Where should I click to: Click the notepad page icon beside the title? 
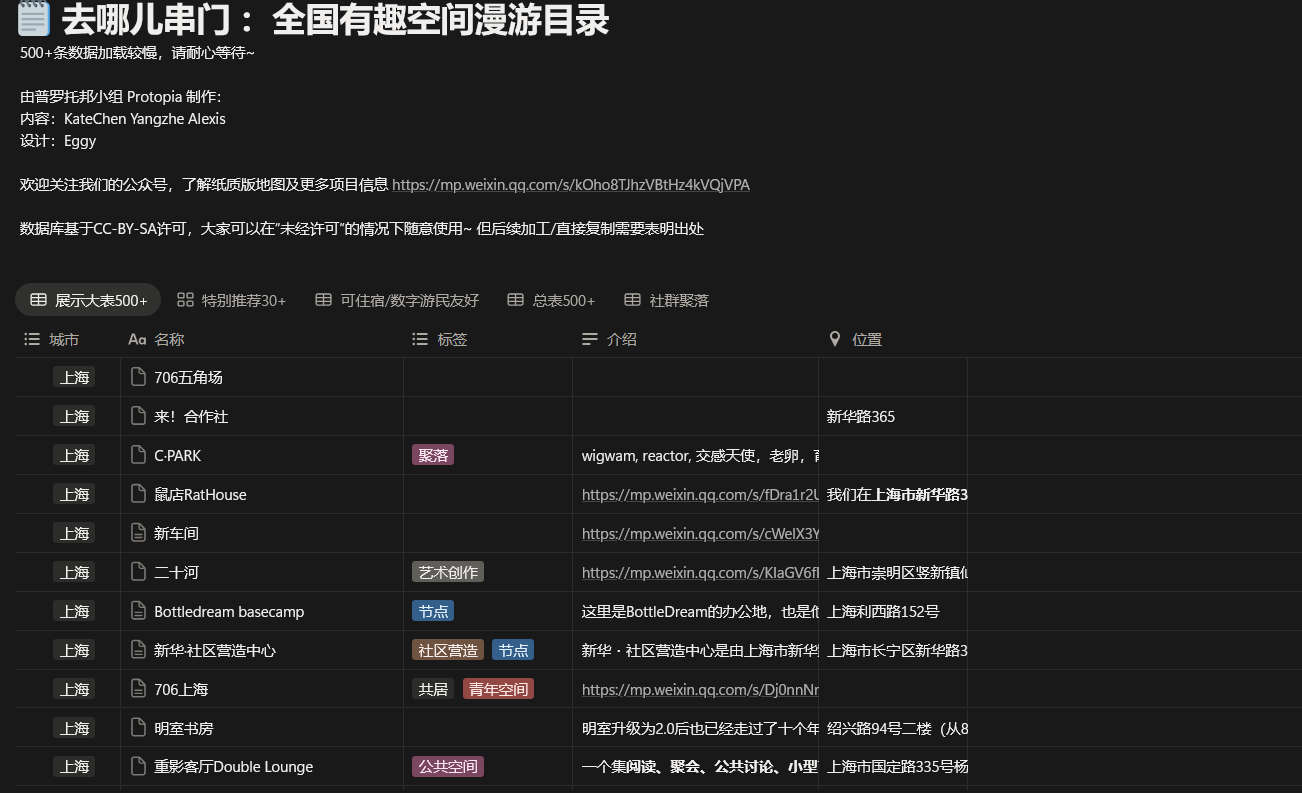[34, 18]
